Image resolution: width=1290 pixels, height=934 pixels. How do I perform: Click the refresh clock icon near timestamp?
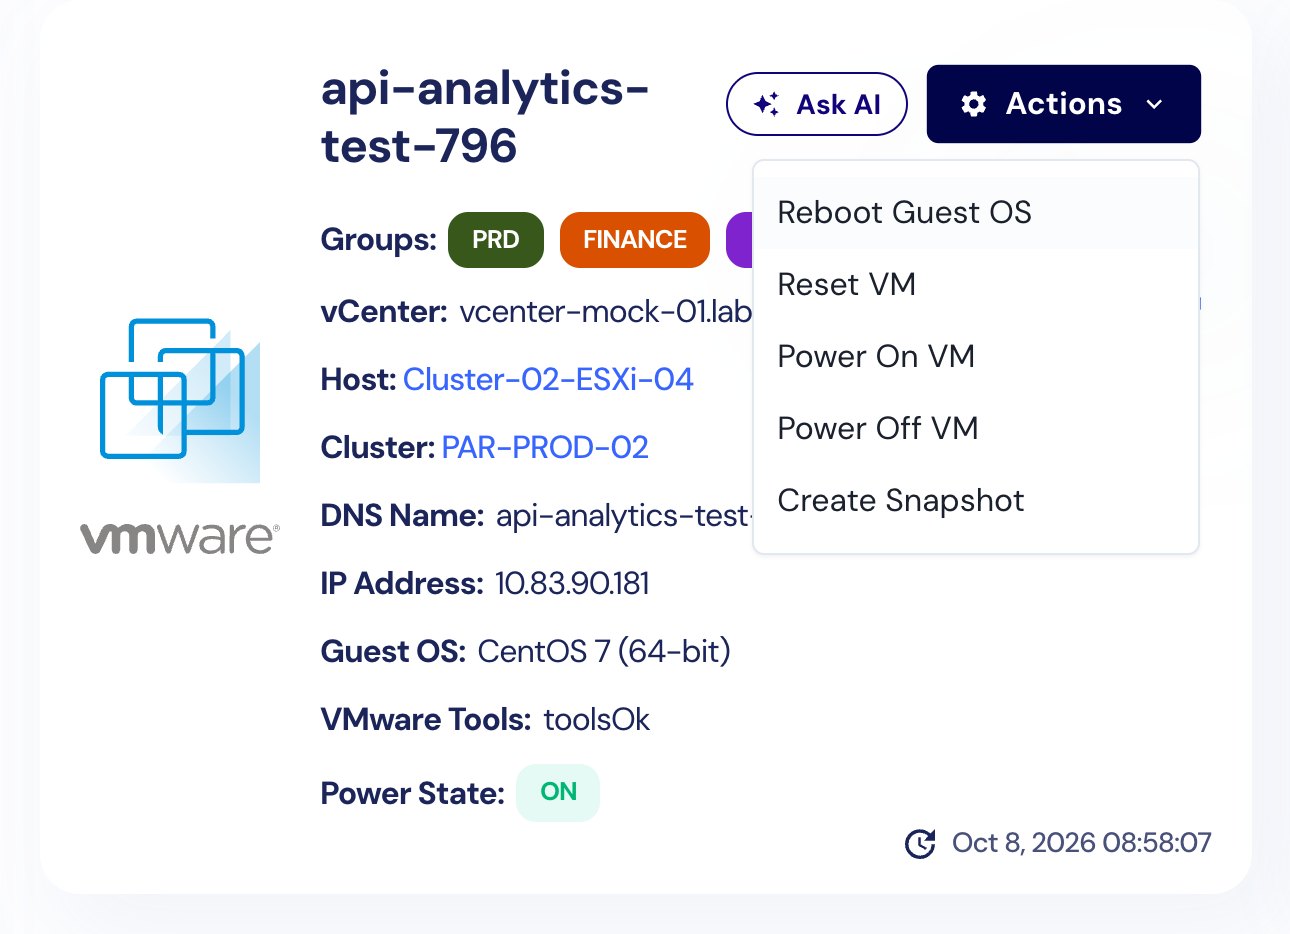pos(920,843)
